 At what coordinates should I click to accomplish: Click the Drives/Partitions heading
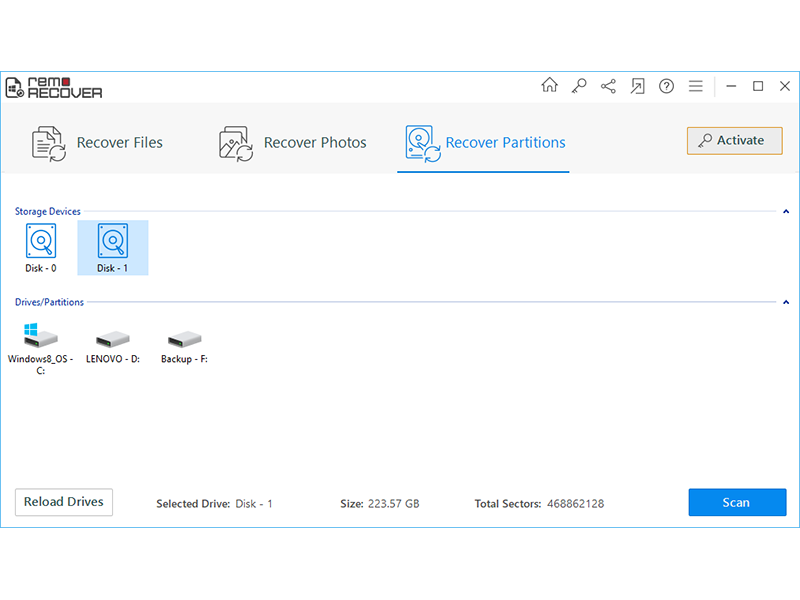(x=49, y=302)
